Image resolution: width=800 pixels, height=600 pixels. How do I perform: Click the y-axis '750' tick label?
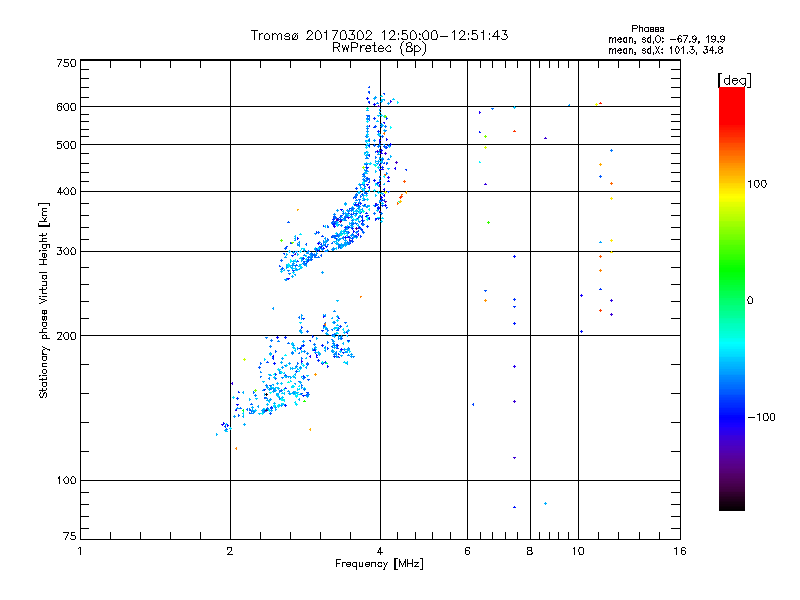click(66, 63)
